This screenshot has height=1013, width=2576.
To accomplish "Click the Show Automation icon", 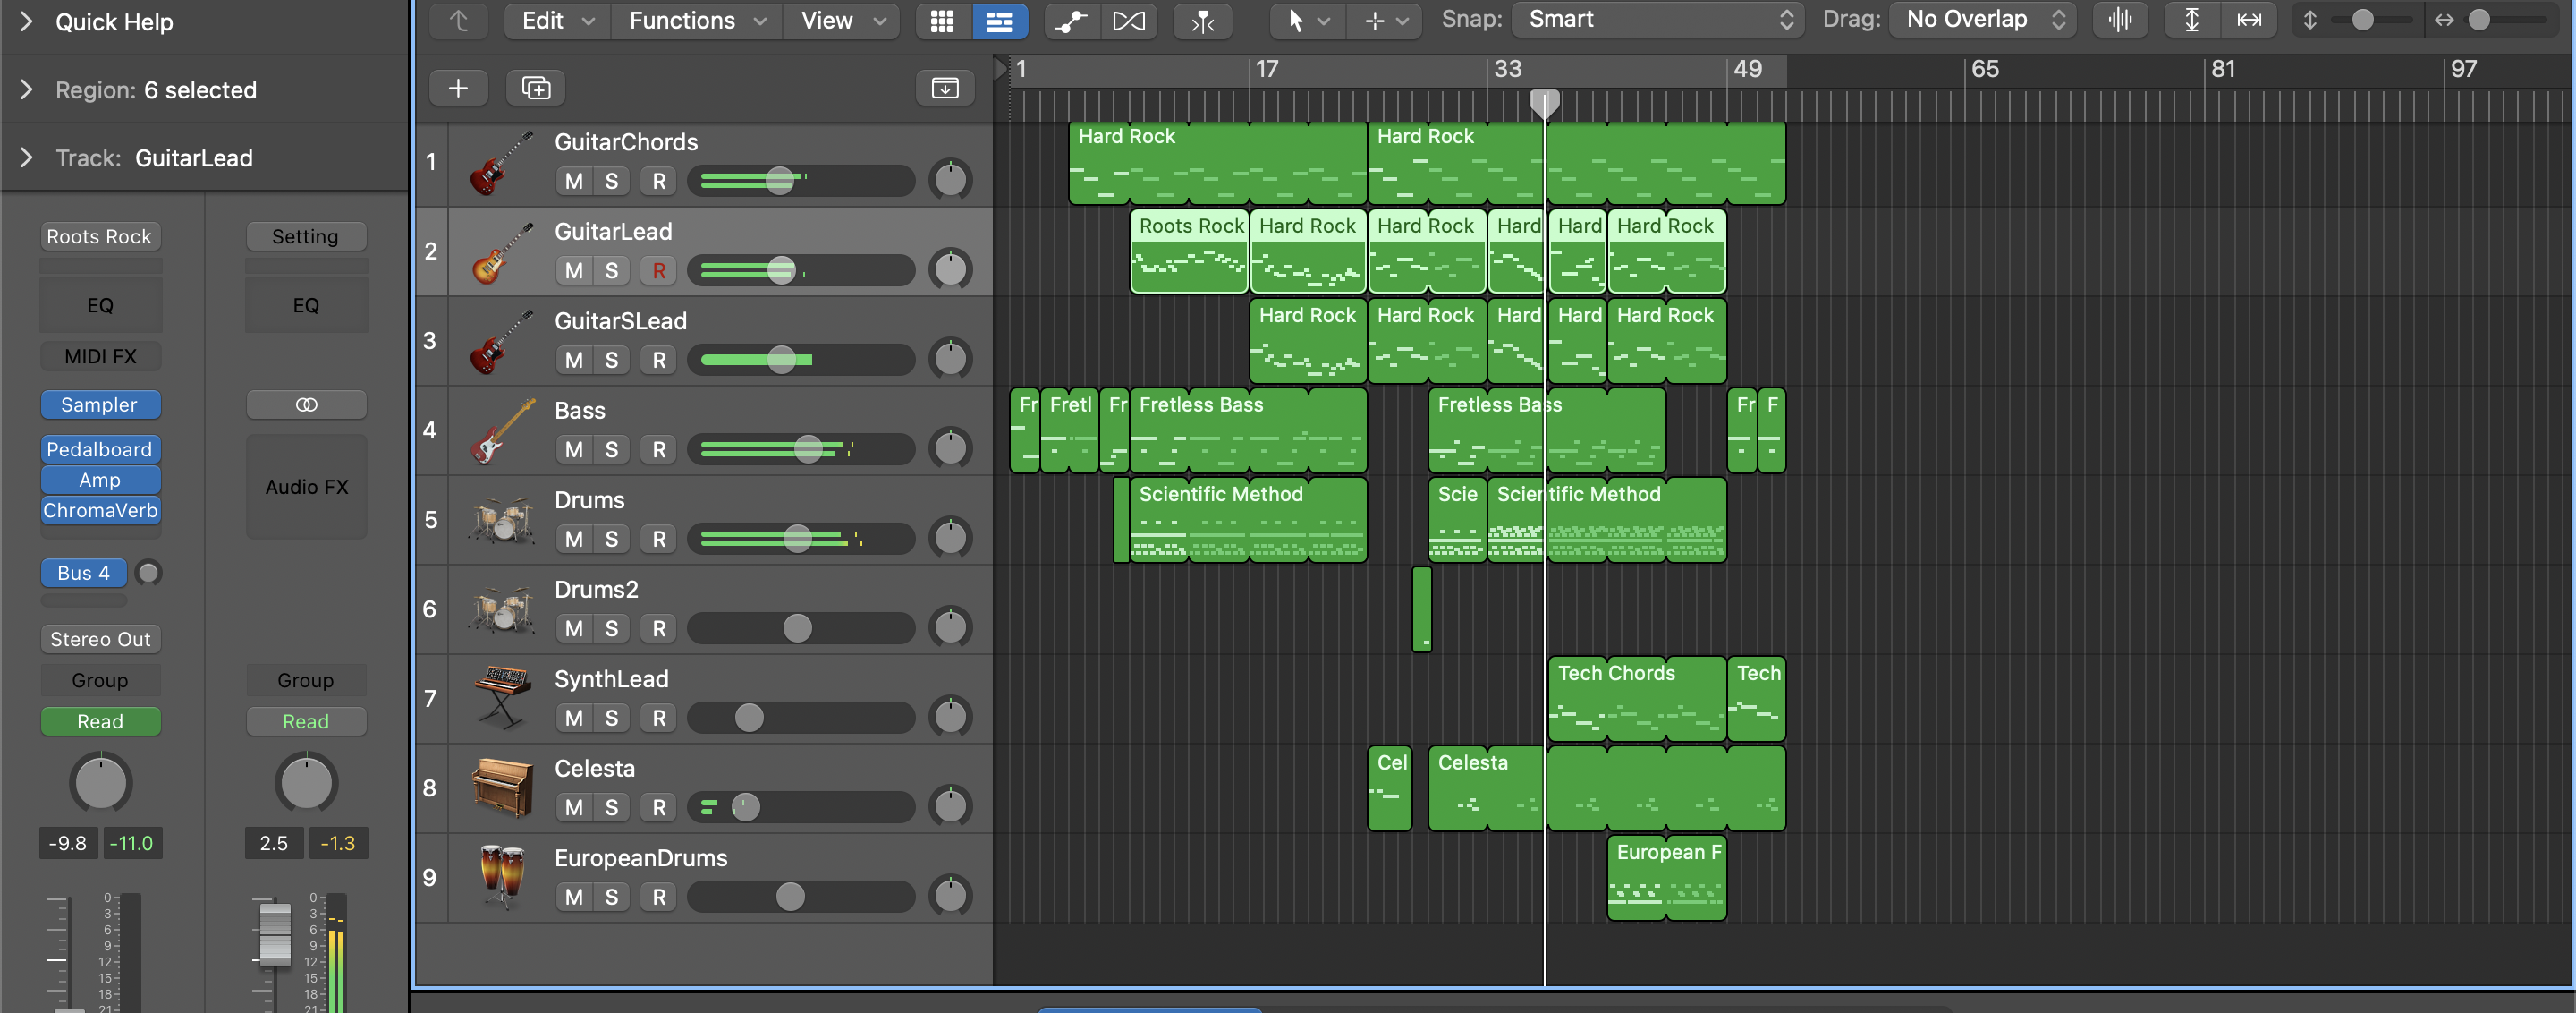I will coord(1071,21).
